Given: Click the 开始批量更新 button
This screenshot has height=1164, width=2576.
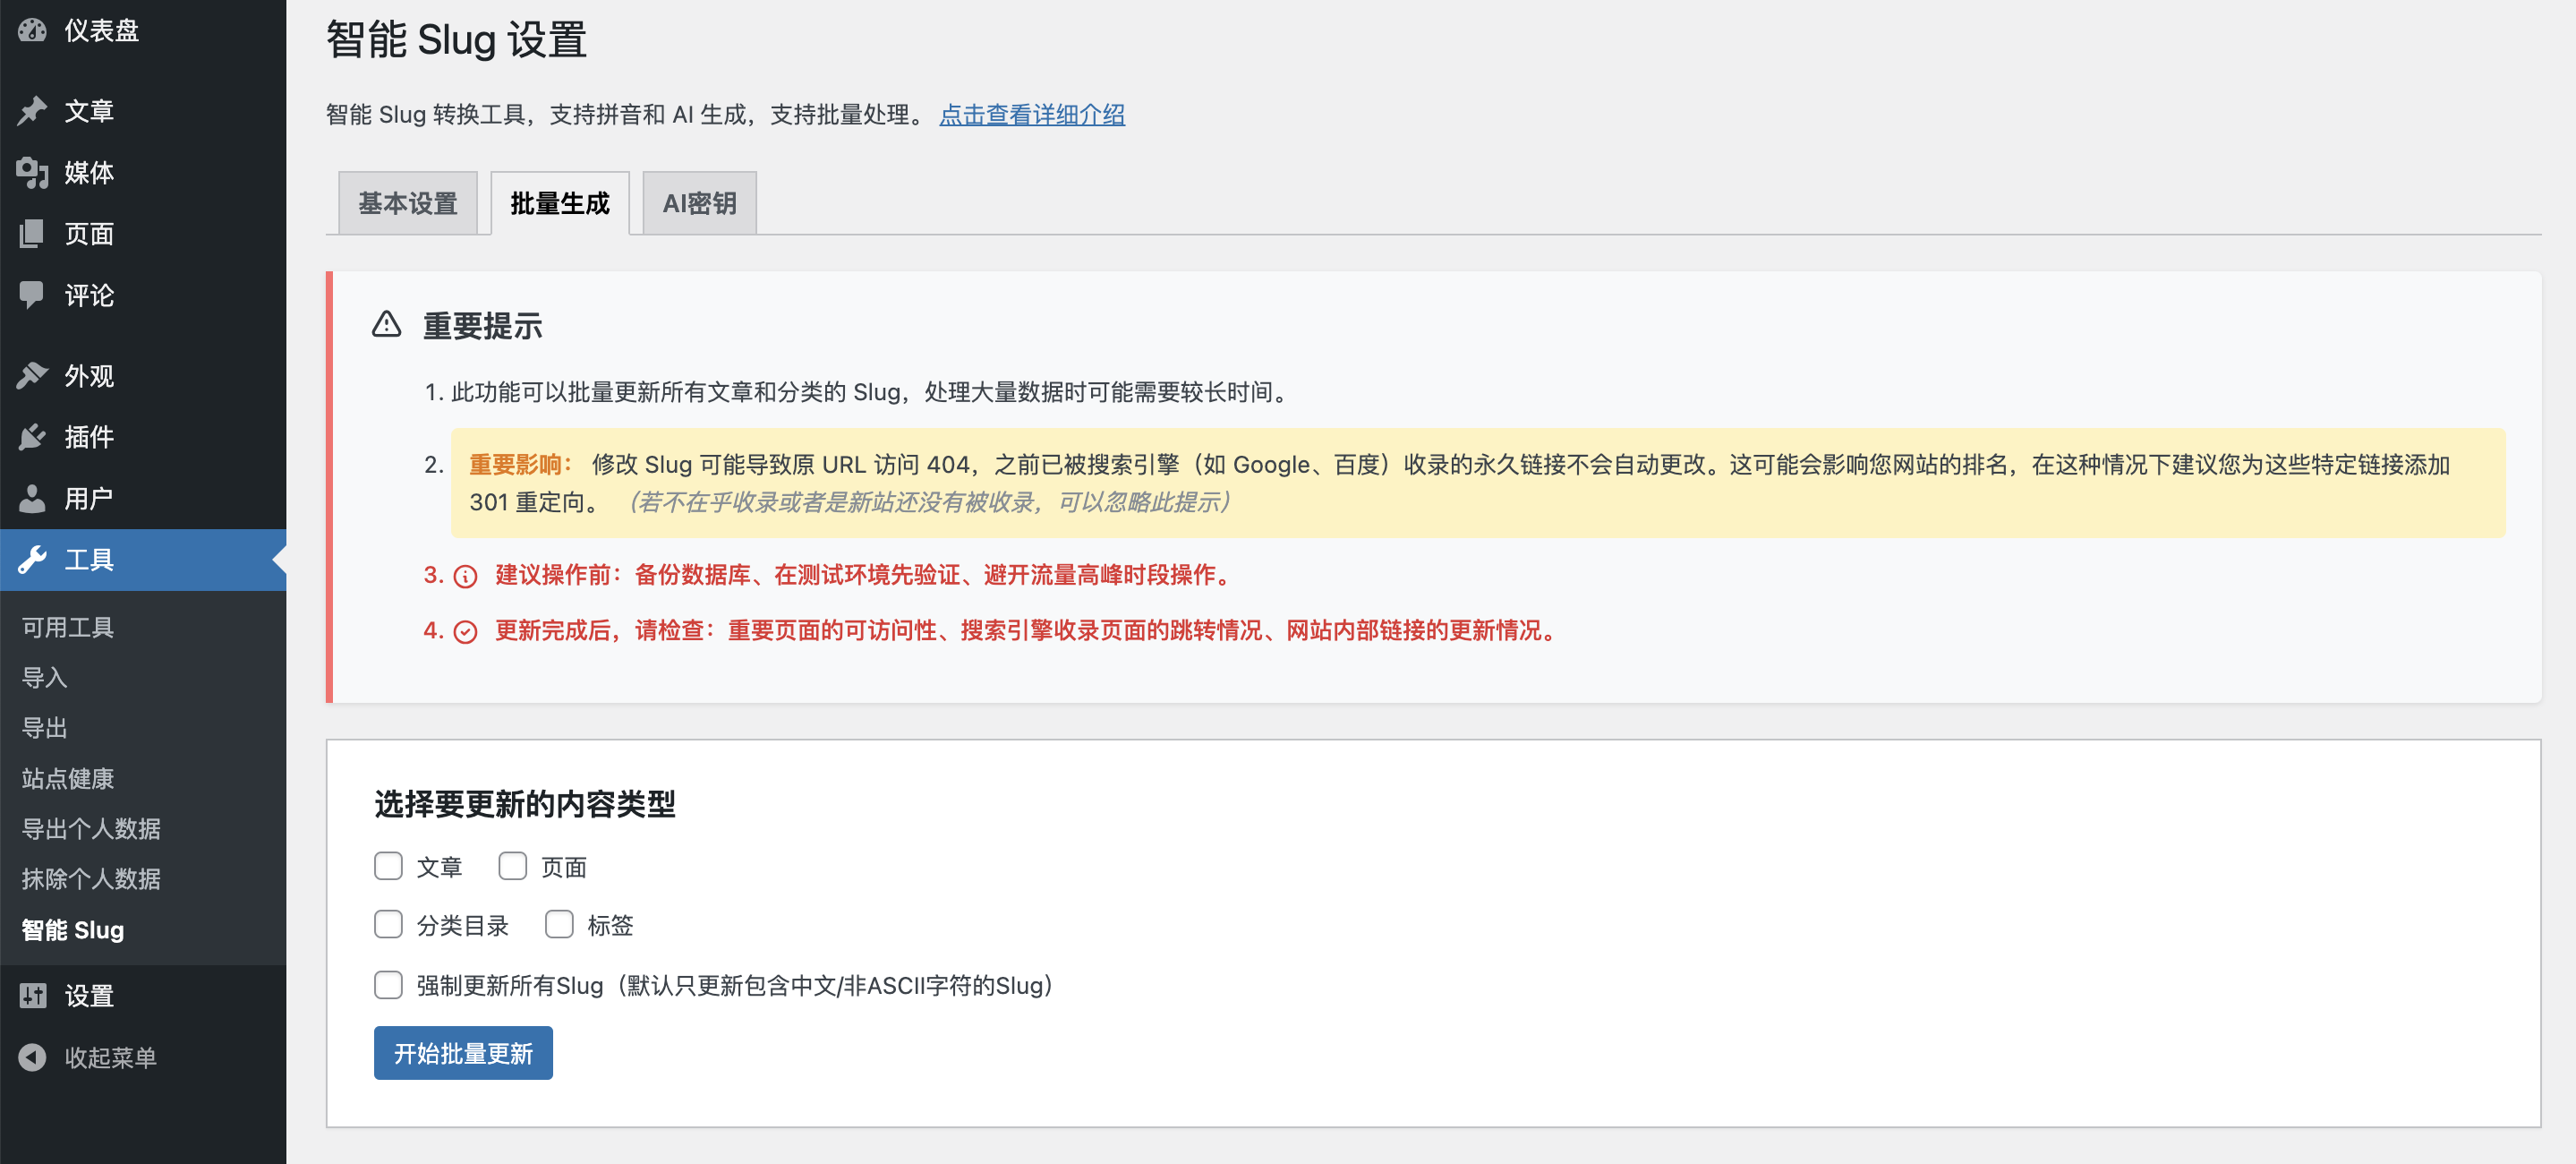Looking at the screenshot, I should point(463,1053).
